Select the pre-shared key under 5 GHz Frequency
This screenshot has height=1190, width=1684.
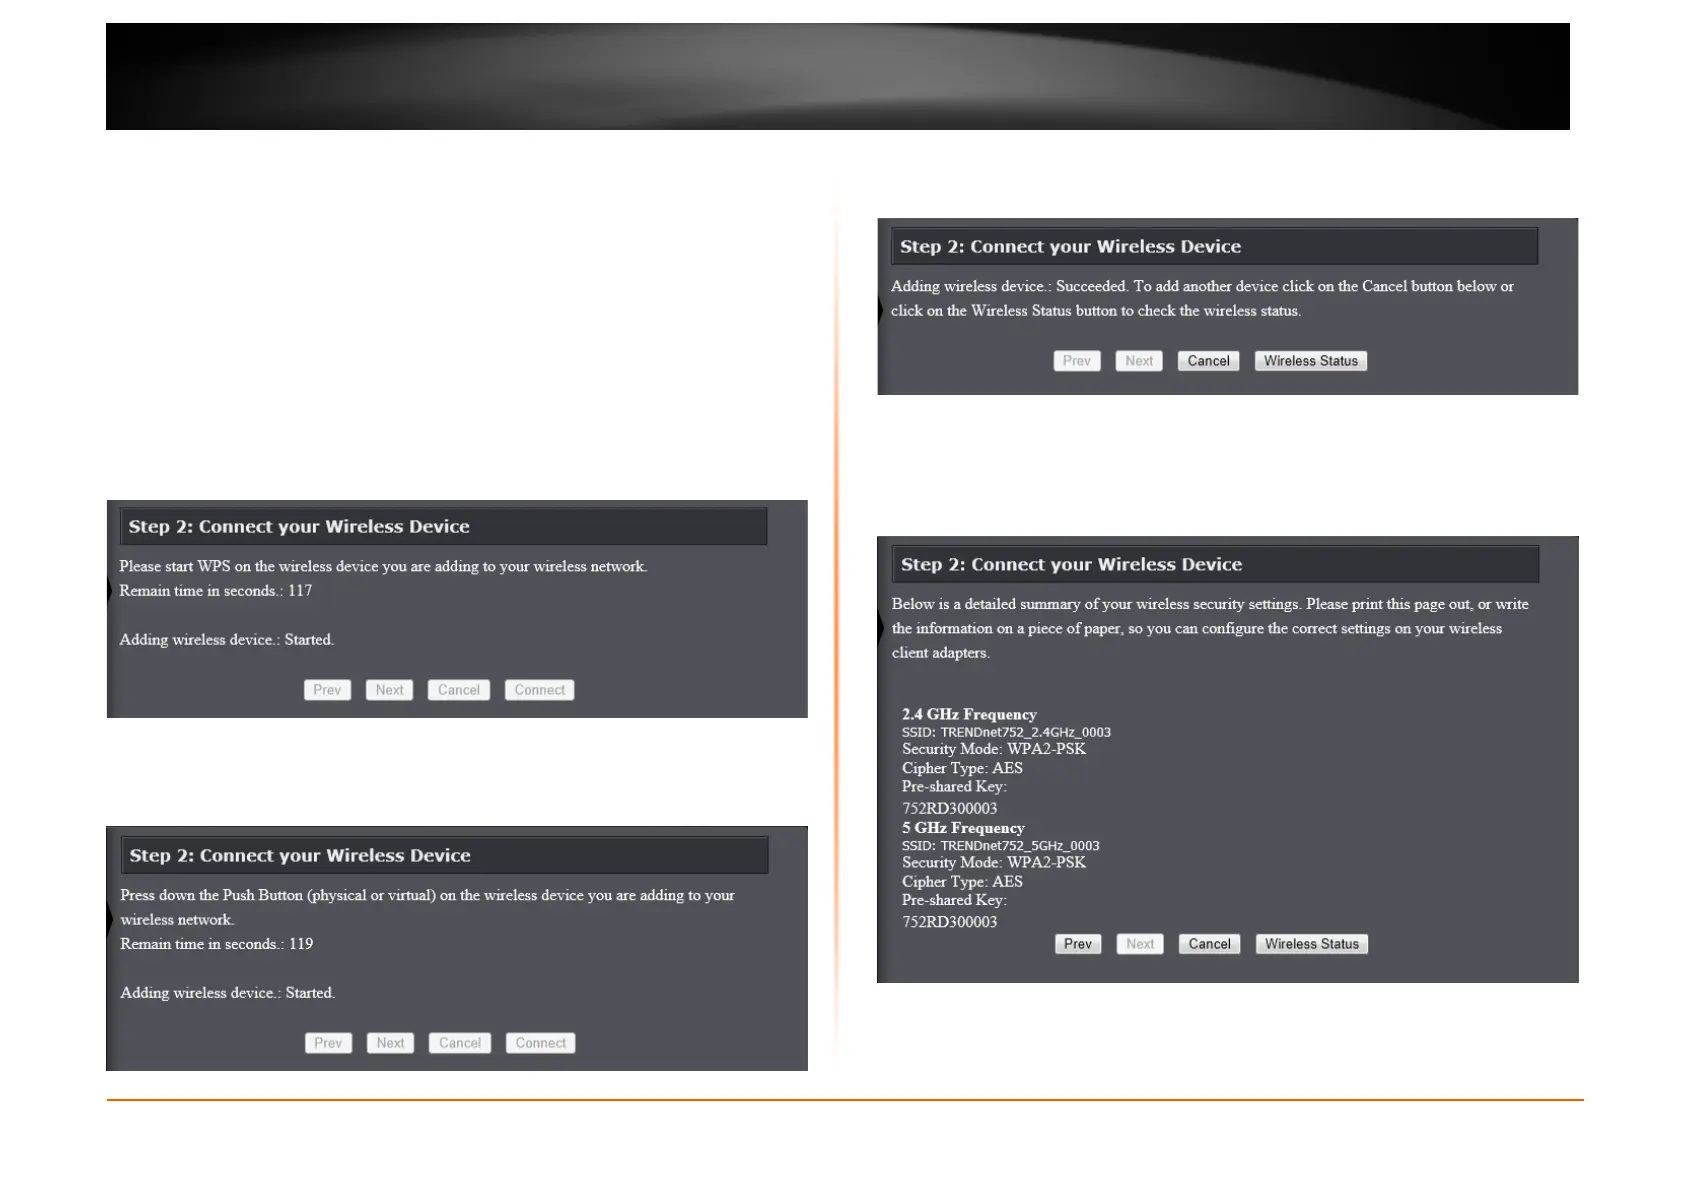pos(949,922)
